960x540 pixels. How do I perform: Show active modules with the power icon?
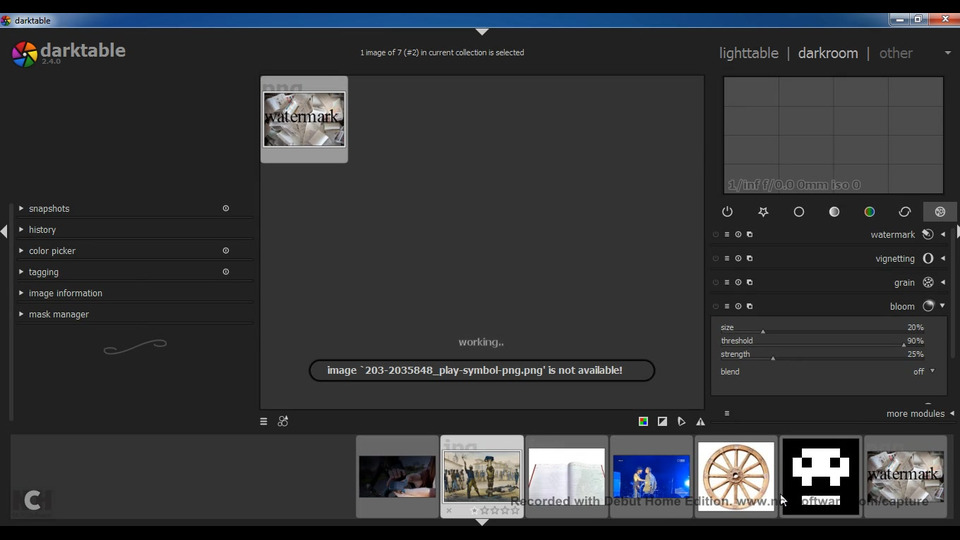click(x=727, y=212)
